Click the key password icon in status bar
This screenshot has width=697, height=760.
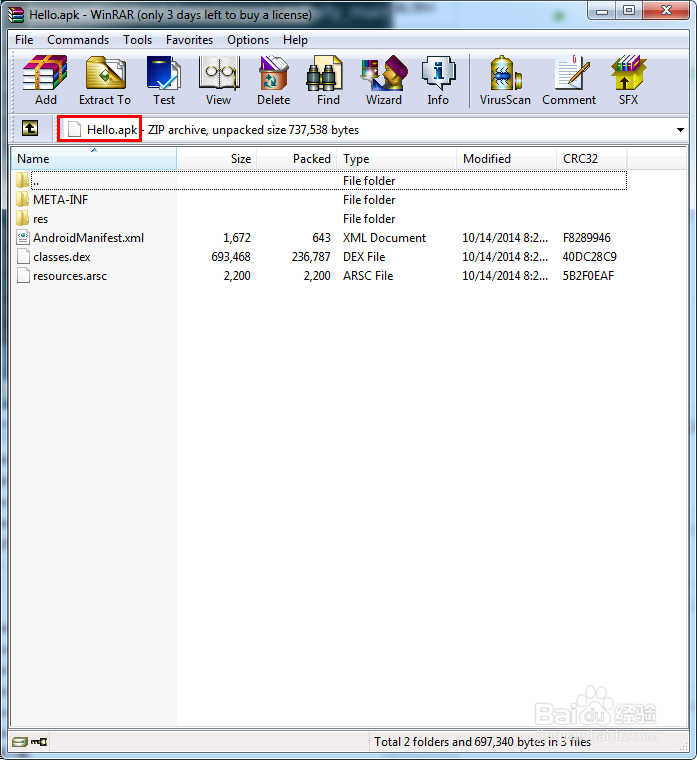[x=39, y=742]
